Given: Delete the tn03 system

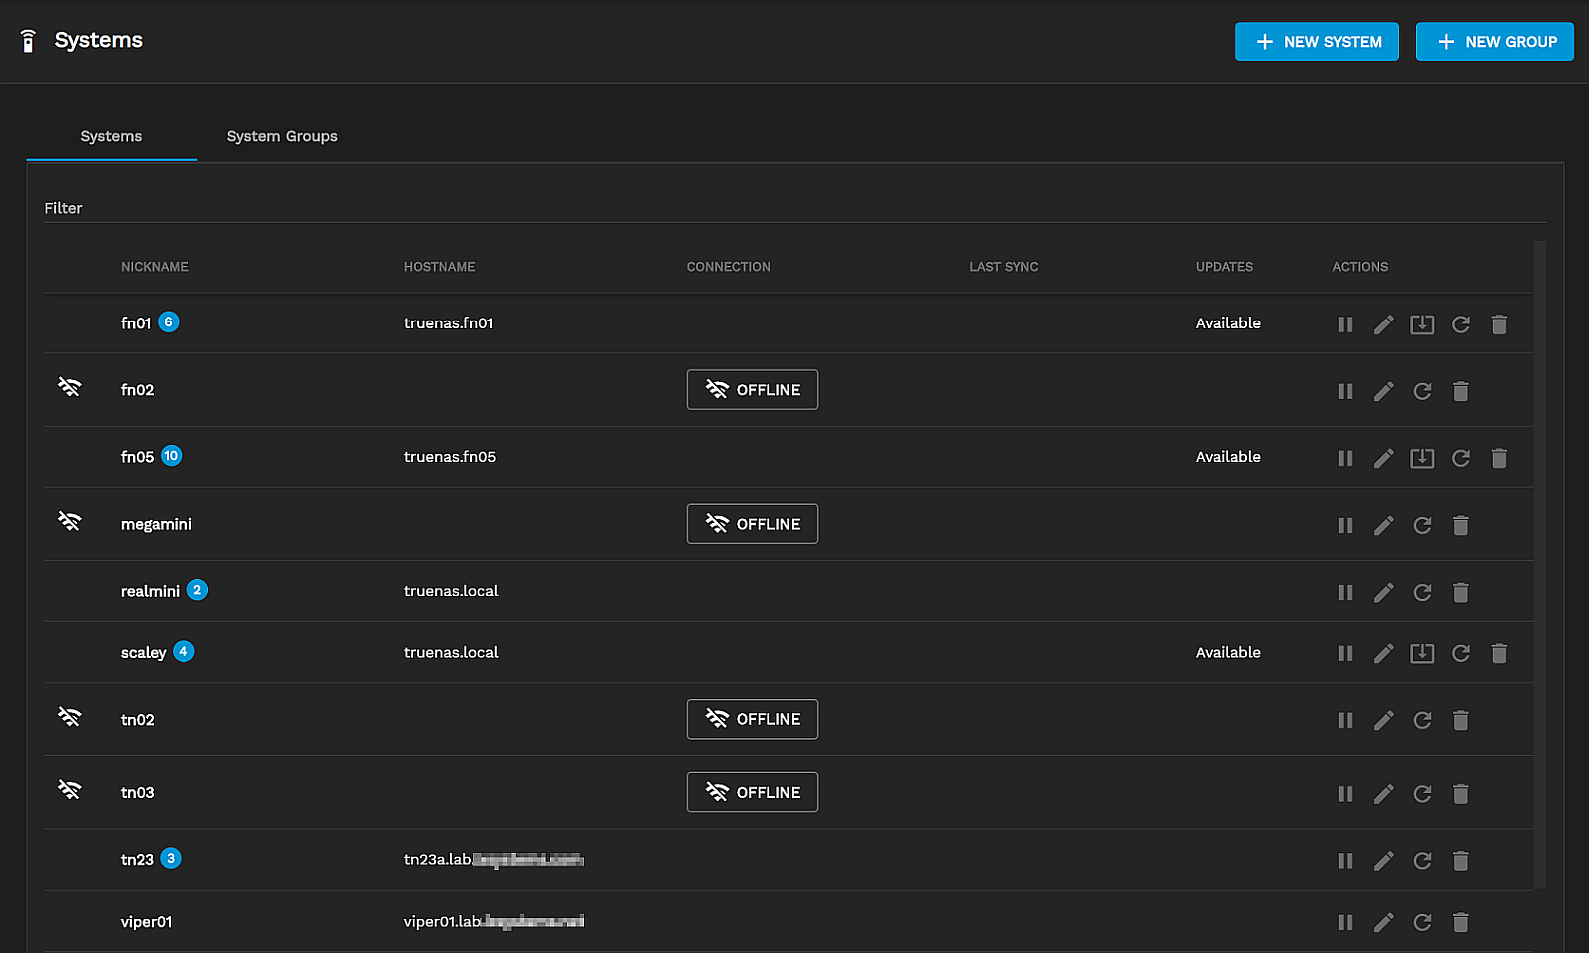Looking at the screenshot, I should pos(1460,793).
